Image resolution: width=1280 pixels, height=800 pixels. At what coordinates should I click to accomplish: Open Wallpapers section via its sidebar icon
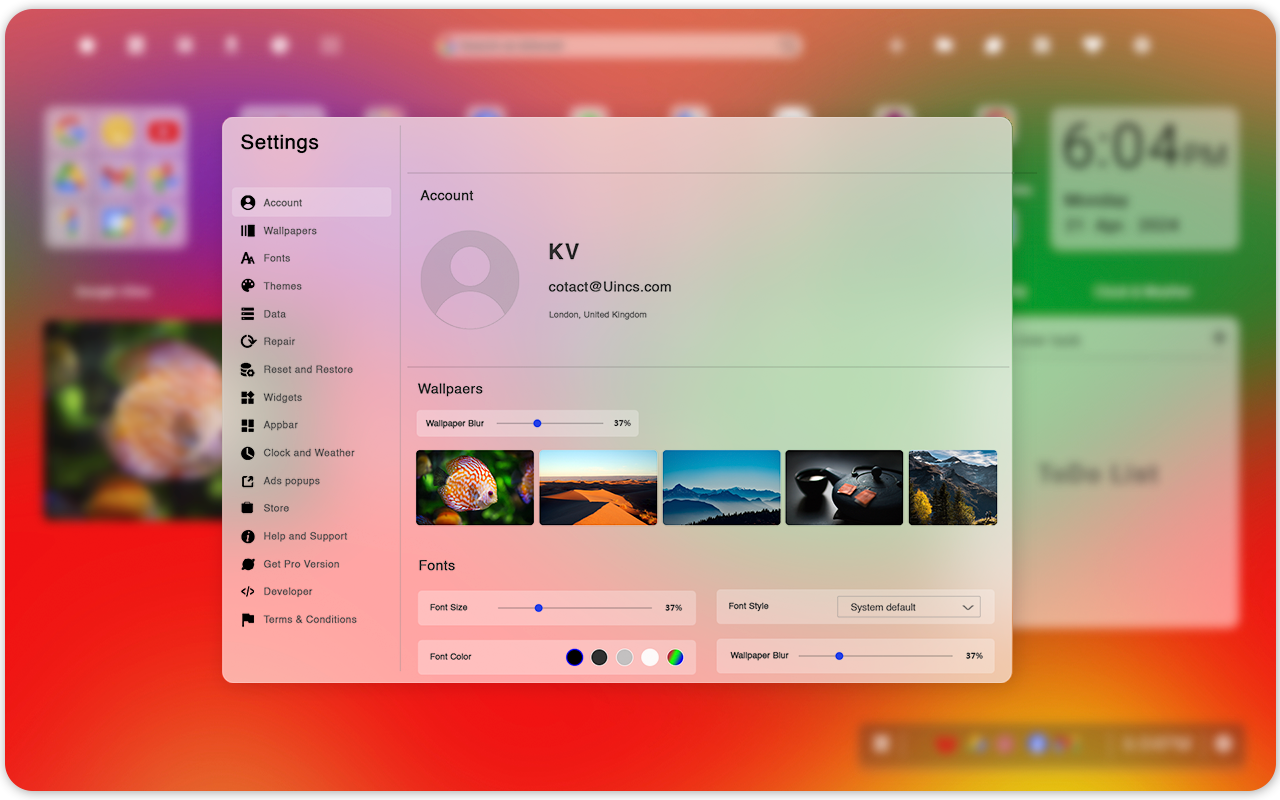click(247, 230)
